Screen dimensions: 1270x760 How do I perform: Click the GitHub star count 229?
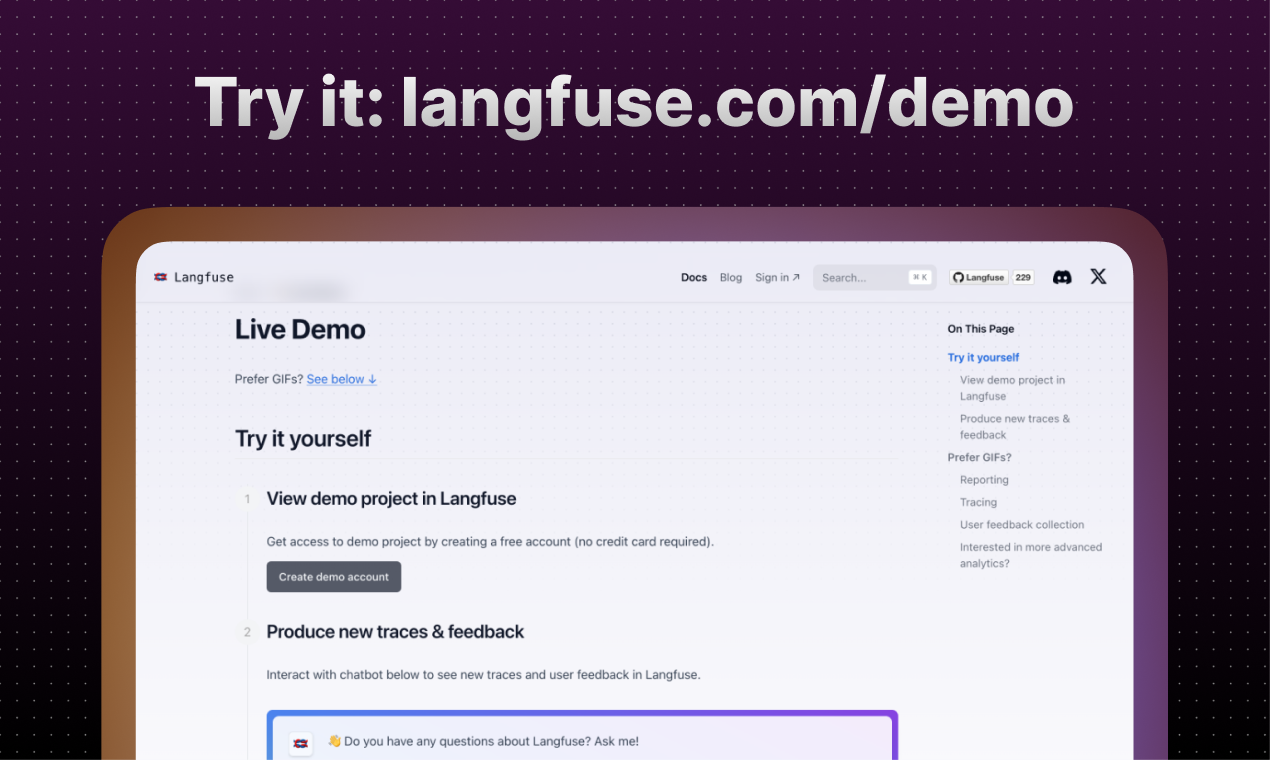(1023, 278)
